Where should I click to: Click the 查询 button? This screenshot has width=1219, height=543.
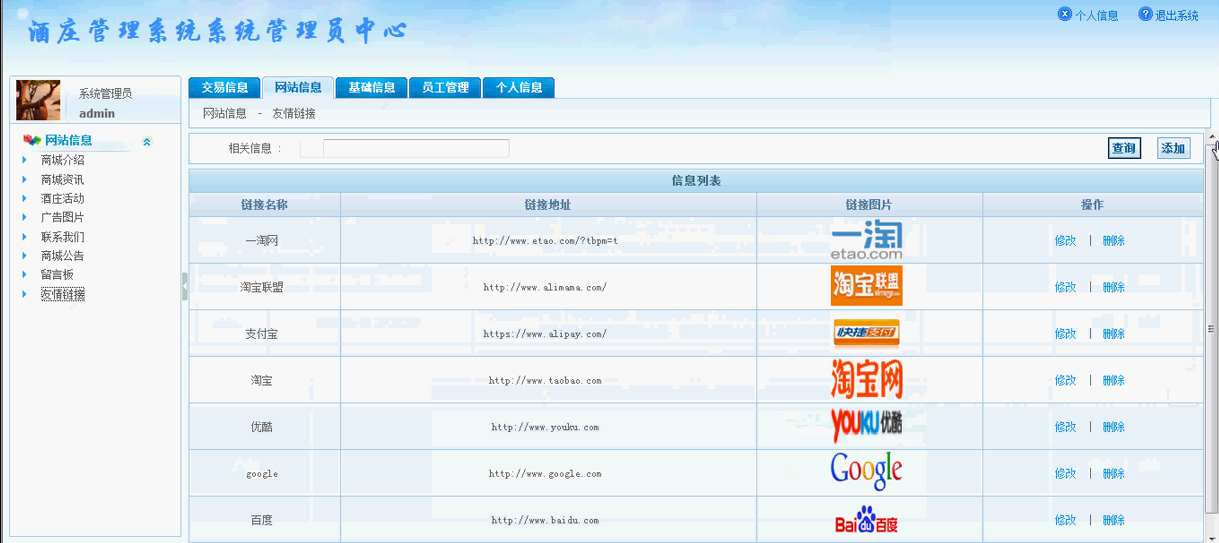pyautogui.click(x=1124, y=148)
